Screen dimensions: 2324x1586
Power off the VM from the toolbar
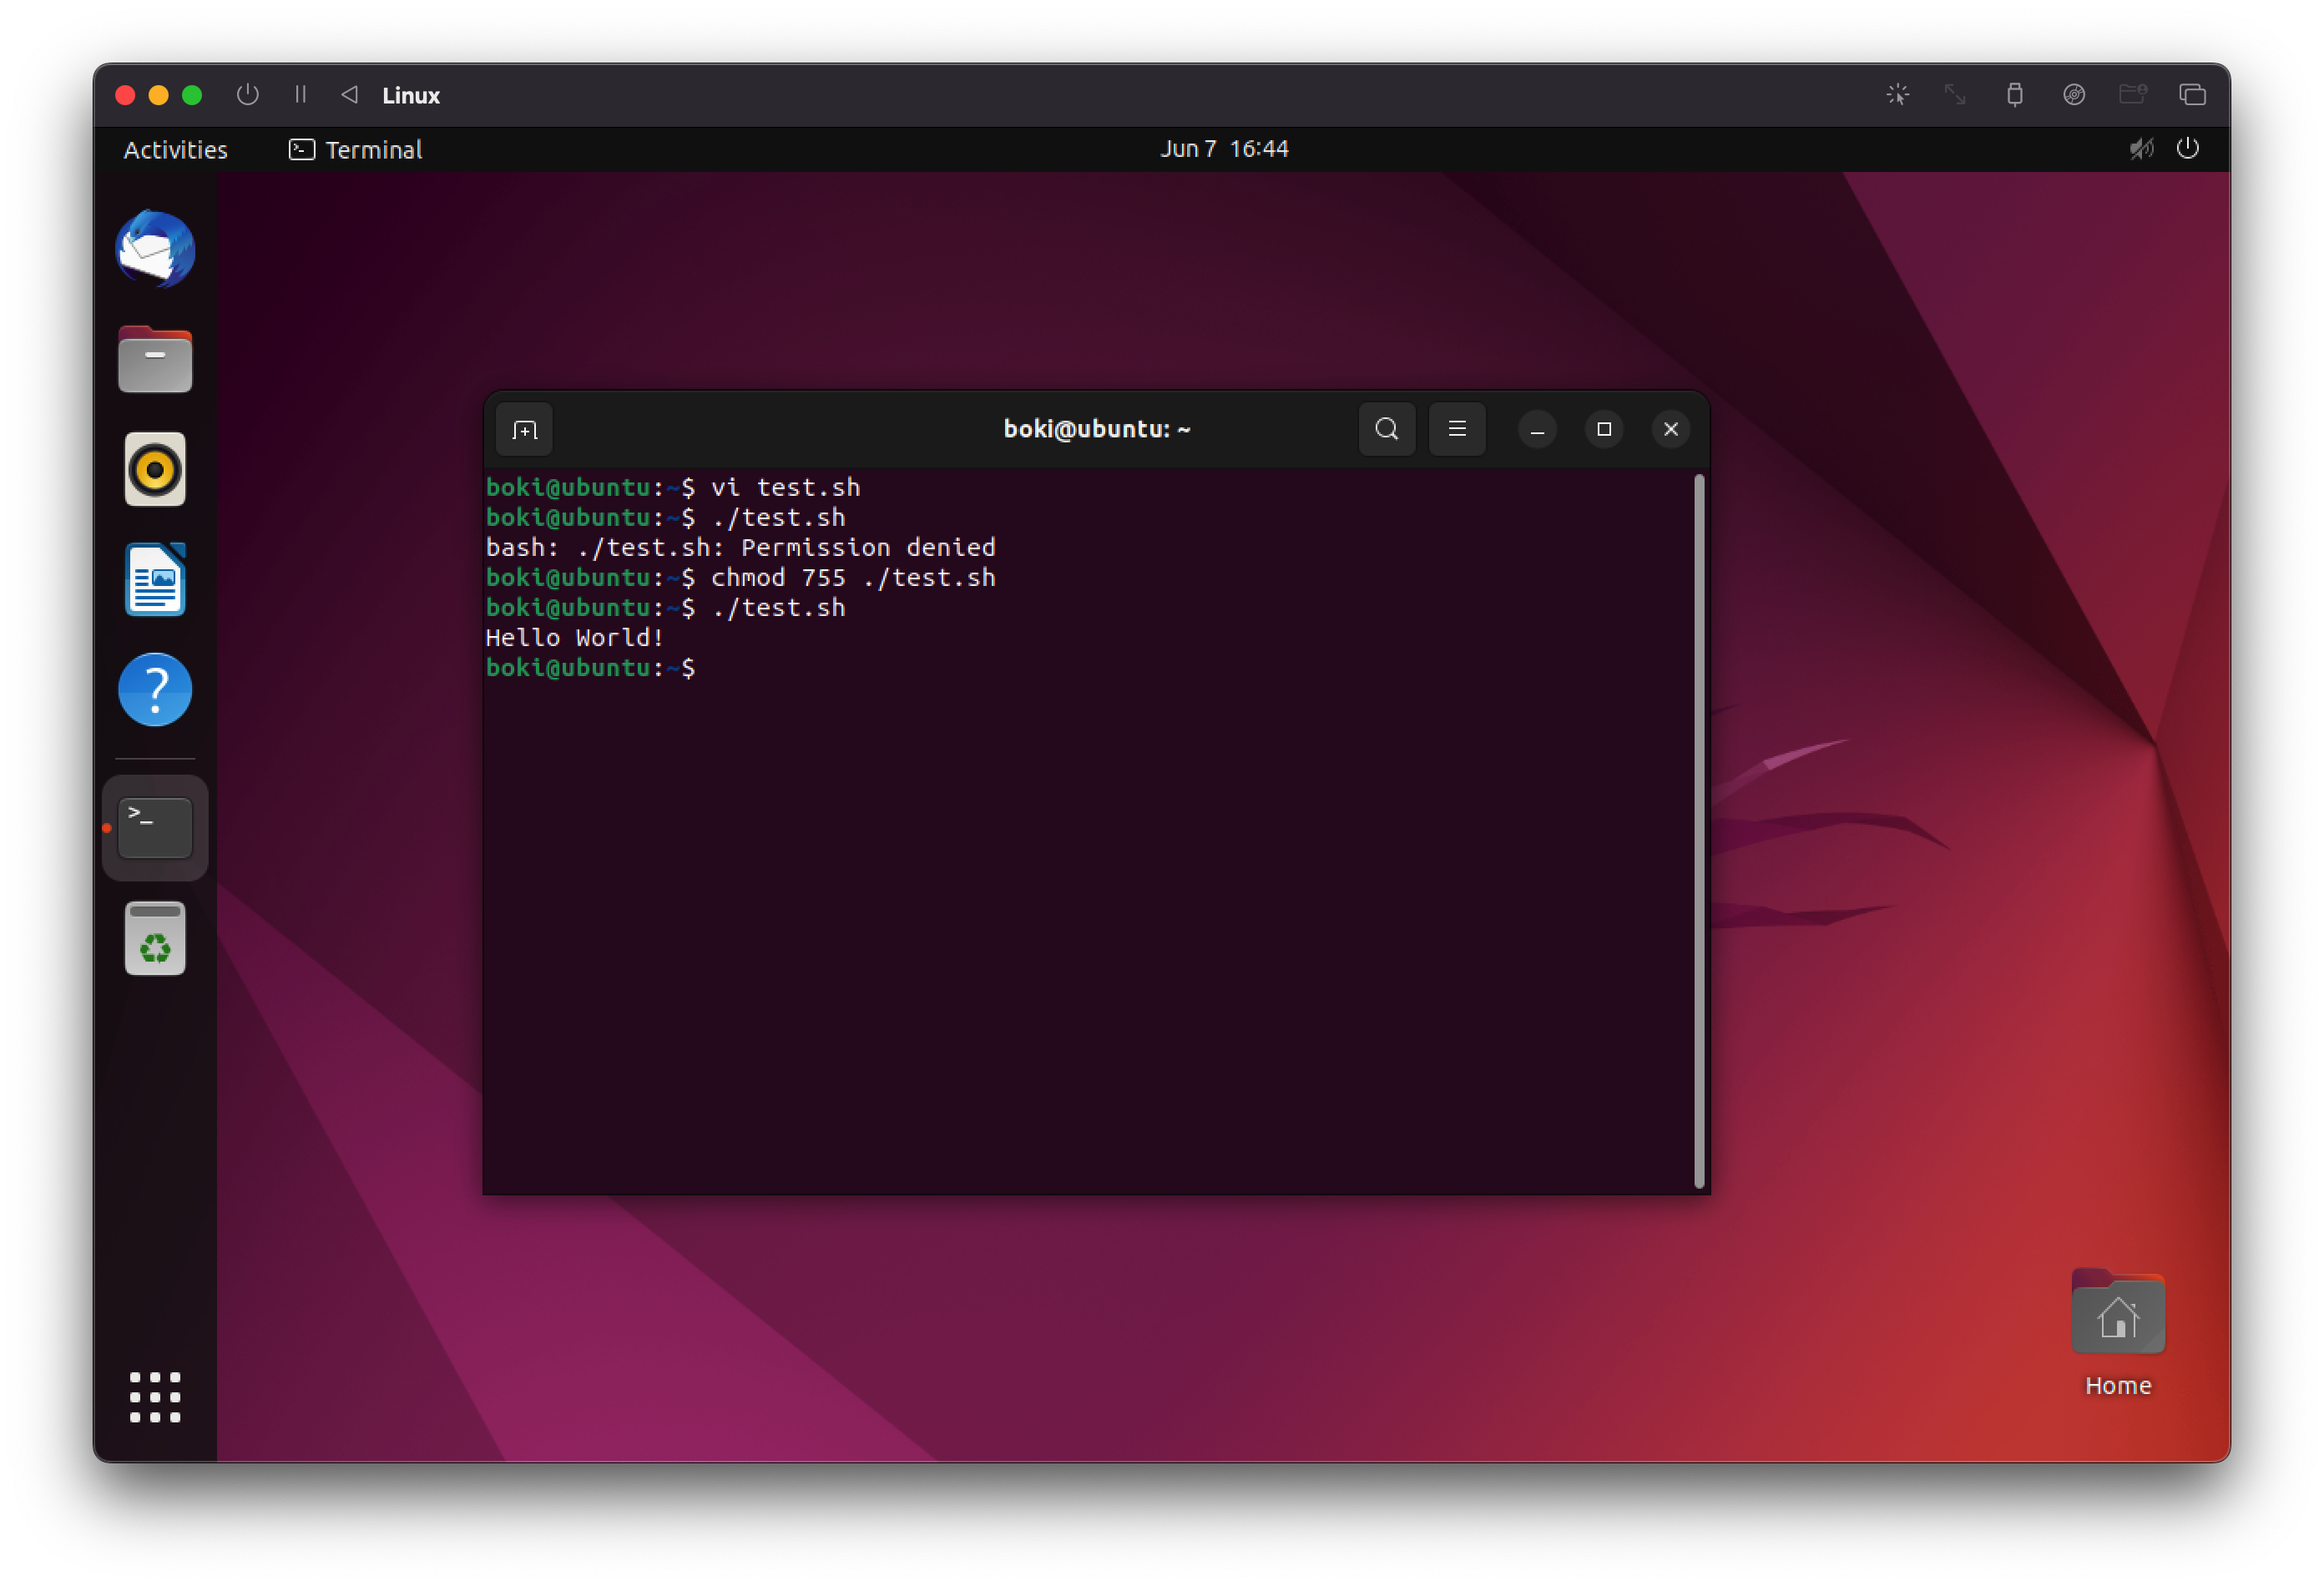coord(247,95)
